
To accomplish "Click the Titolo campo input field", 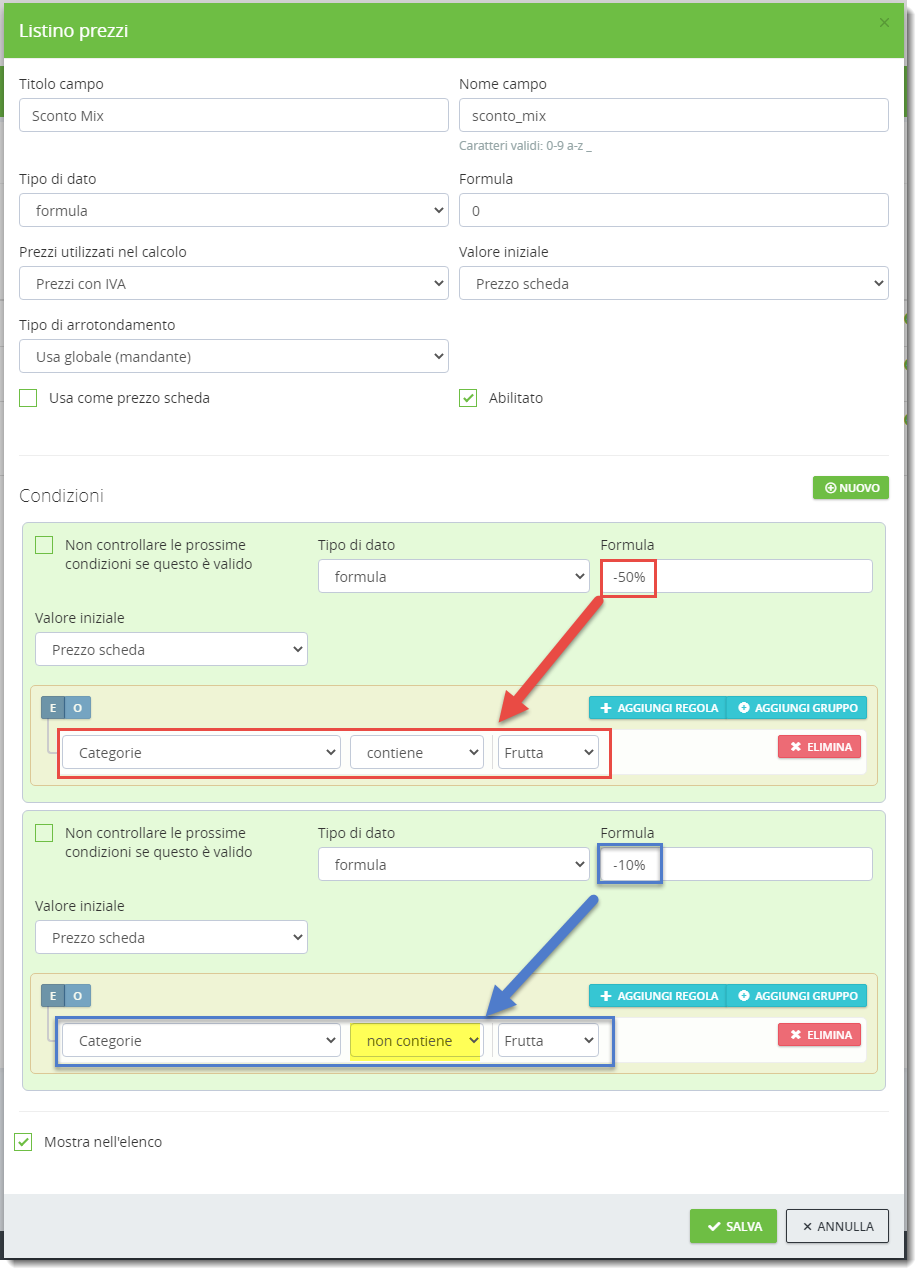I will [233, 116].
